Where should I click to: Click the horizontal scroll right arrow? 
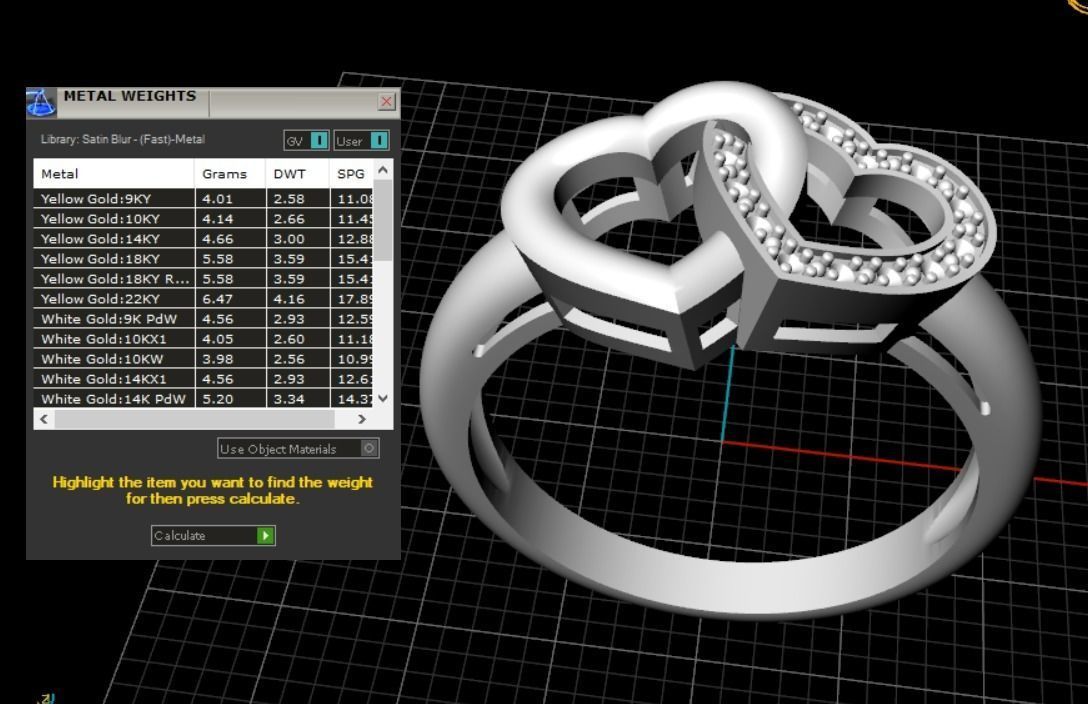pos(362,419)
